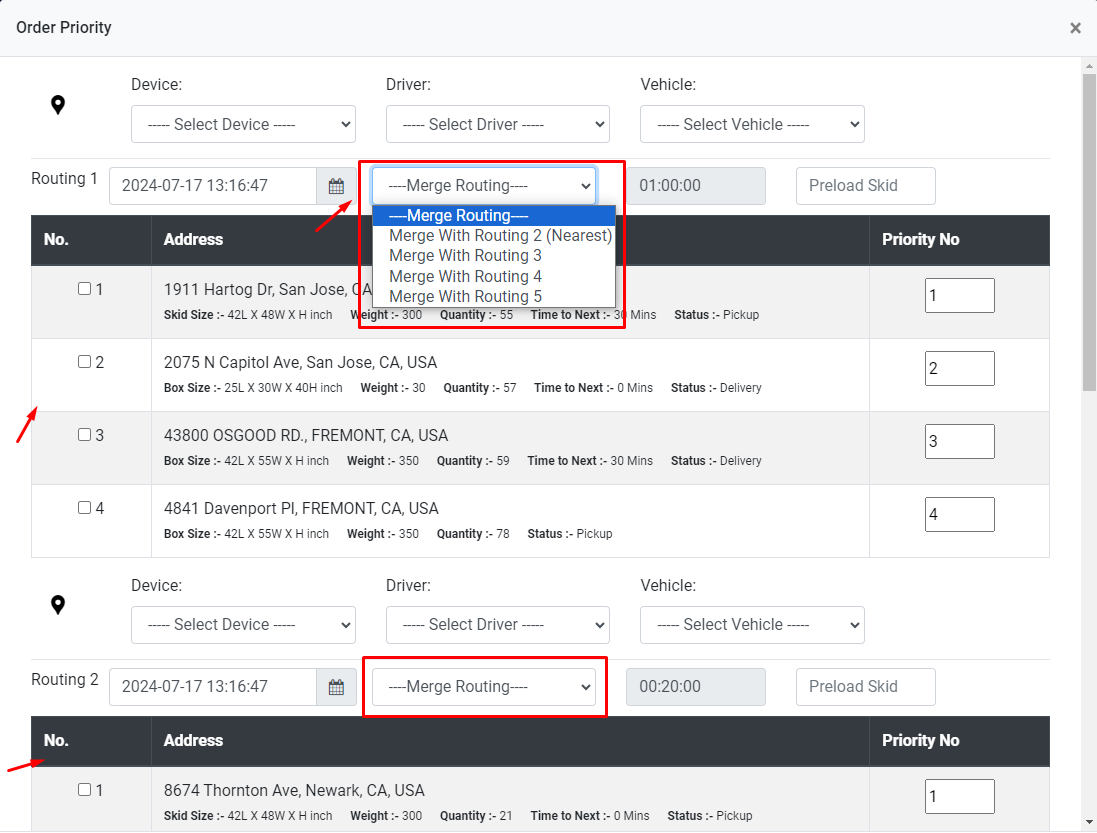Focus the Routing 1 Preload Skid field
1097x833 pixels.
[x=865, y=186]
